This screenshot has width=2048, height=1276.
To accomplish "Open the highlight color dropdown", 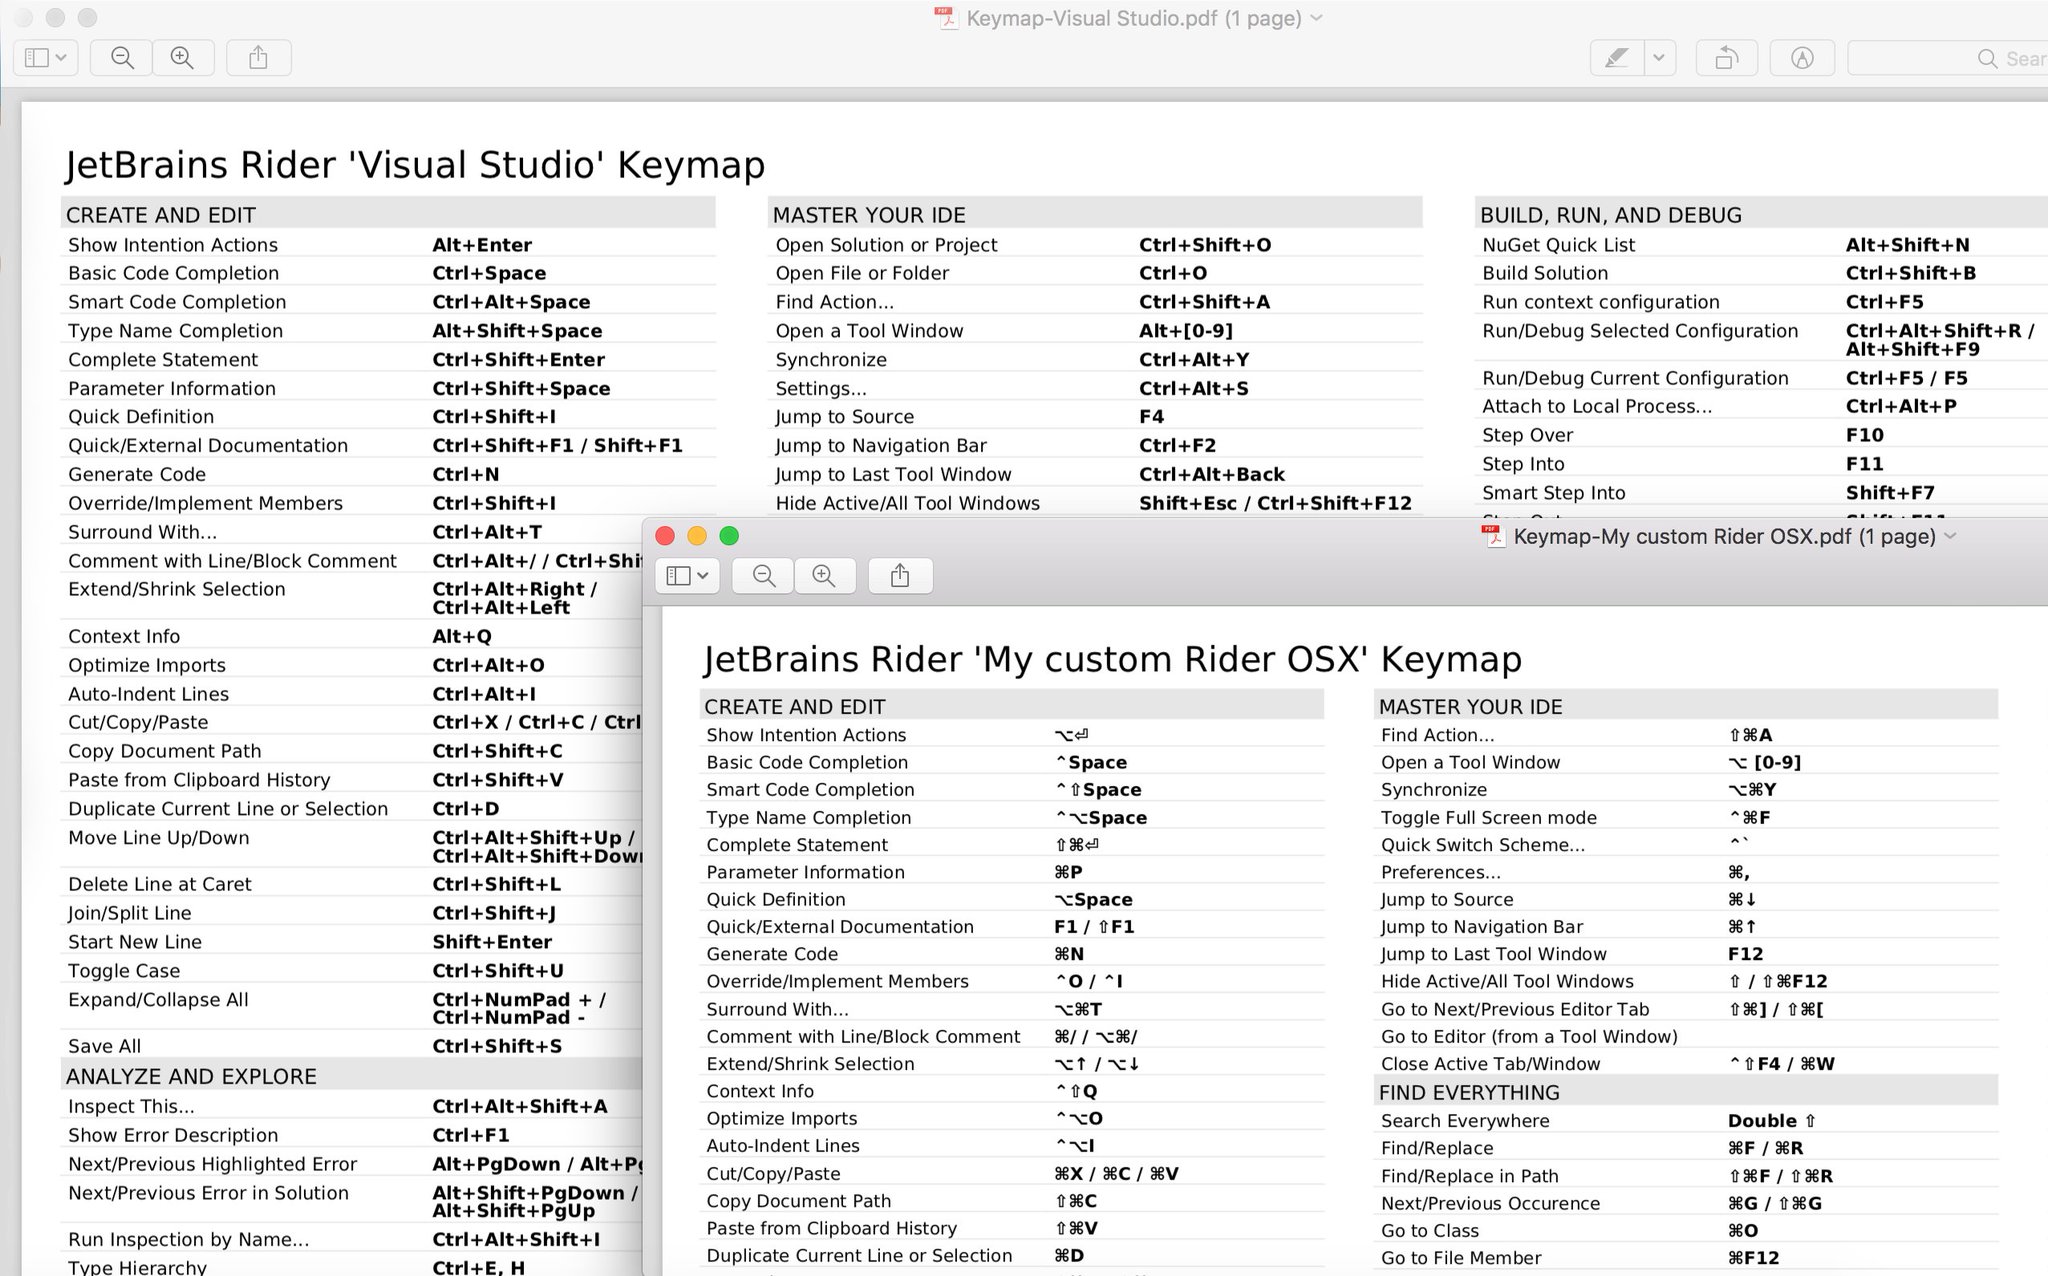I will tap(1660, 57).
